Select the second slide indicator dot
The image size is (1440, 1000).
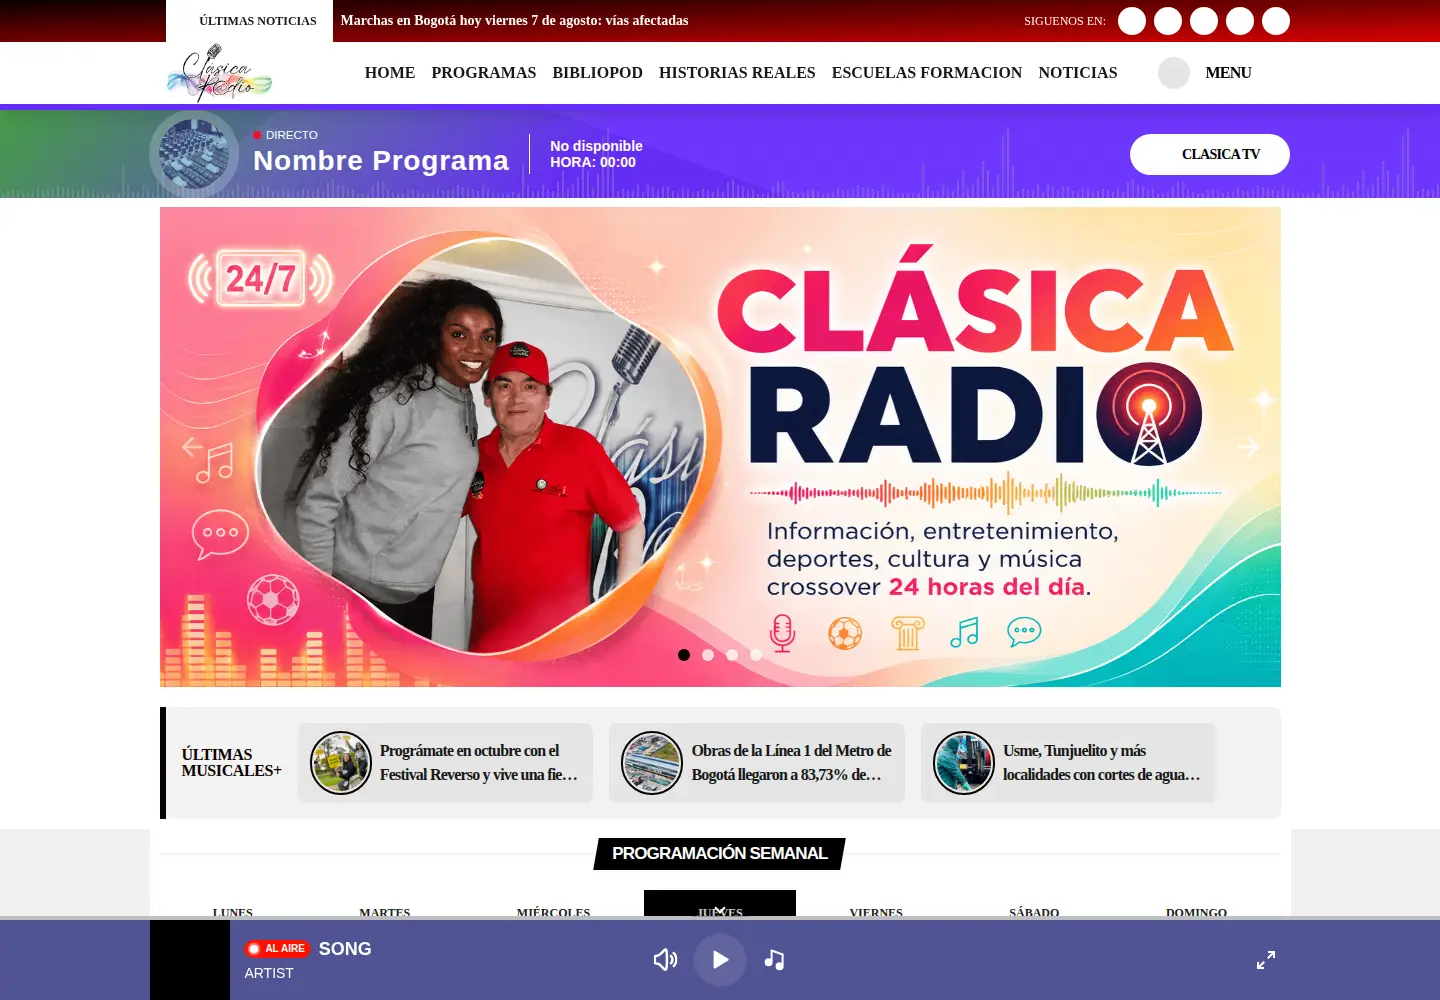point(708,655)
